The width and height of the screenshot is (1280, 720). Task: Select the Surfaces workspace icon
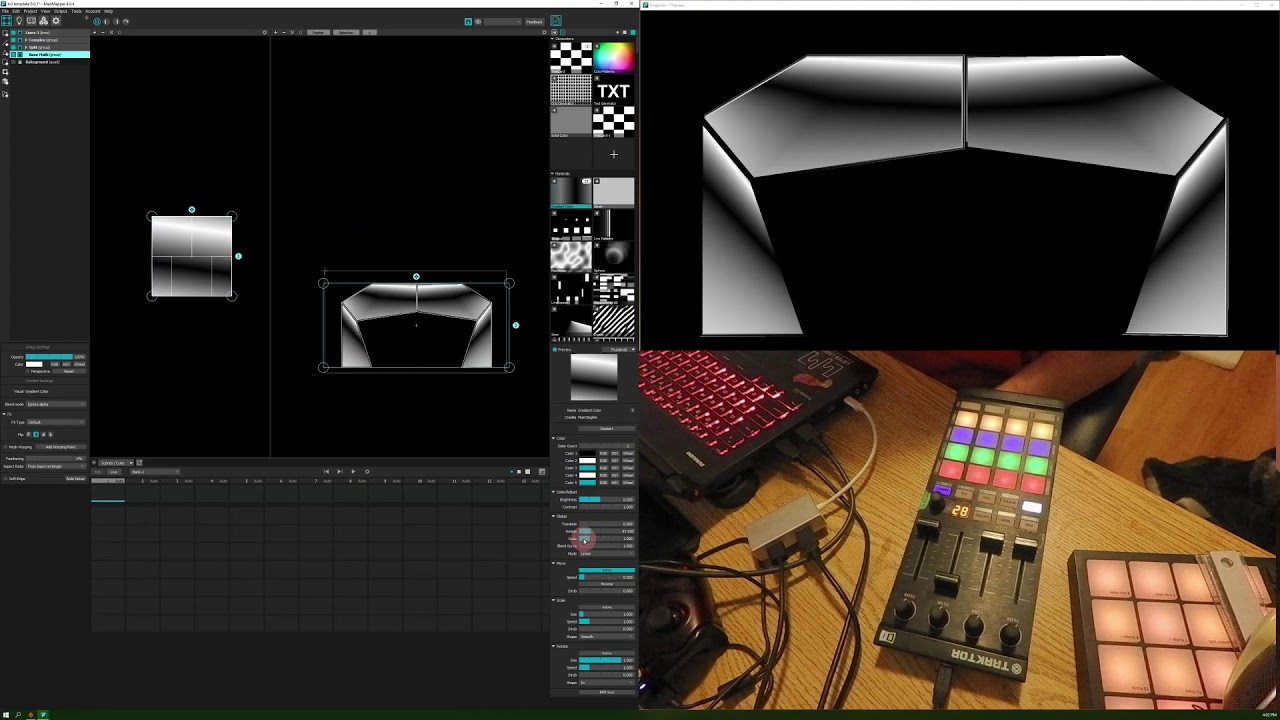6,20
